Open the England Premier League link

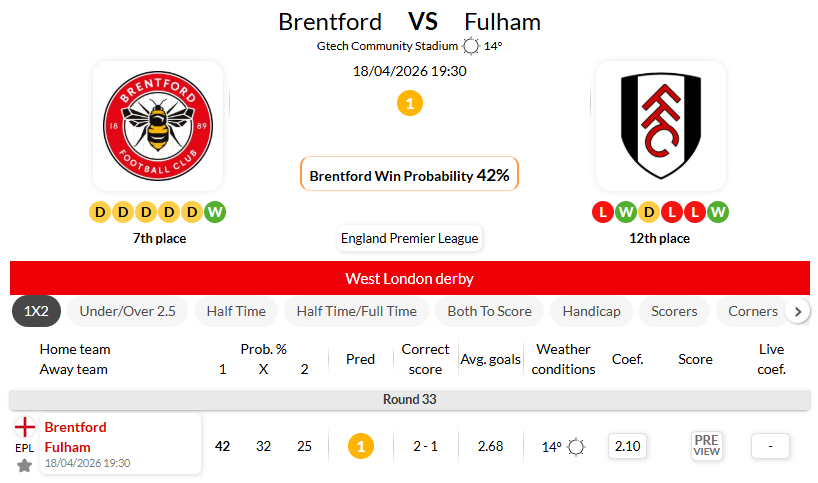point(410,238)
